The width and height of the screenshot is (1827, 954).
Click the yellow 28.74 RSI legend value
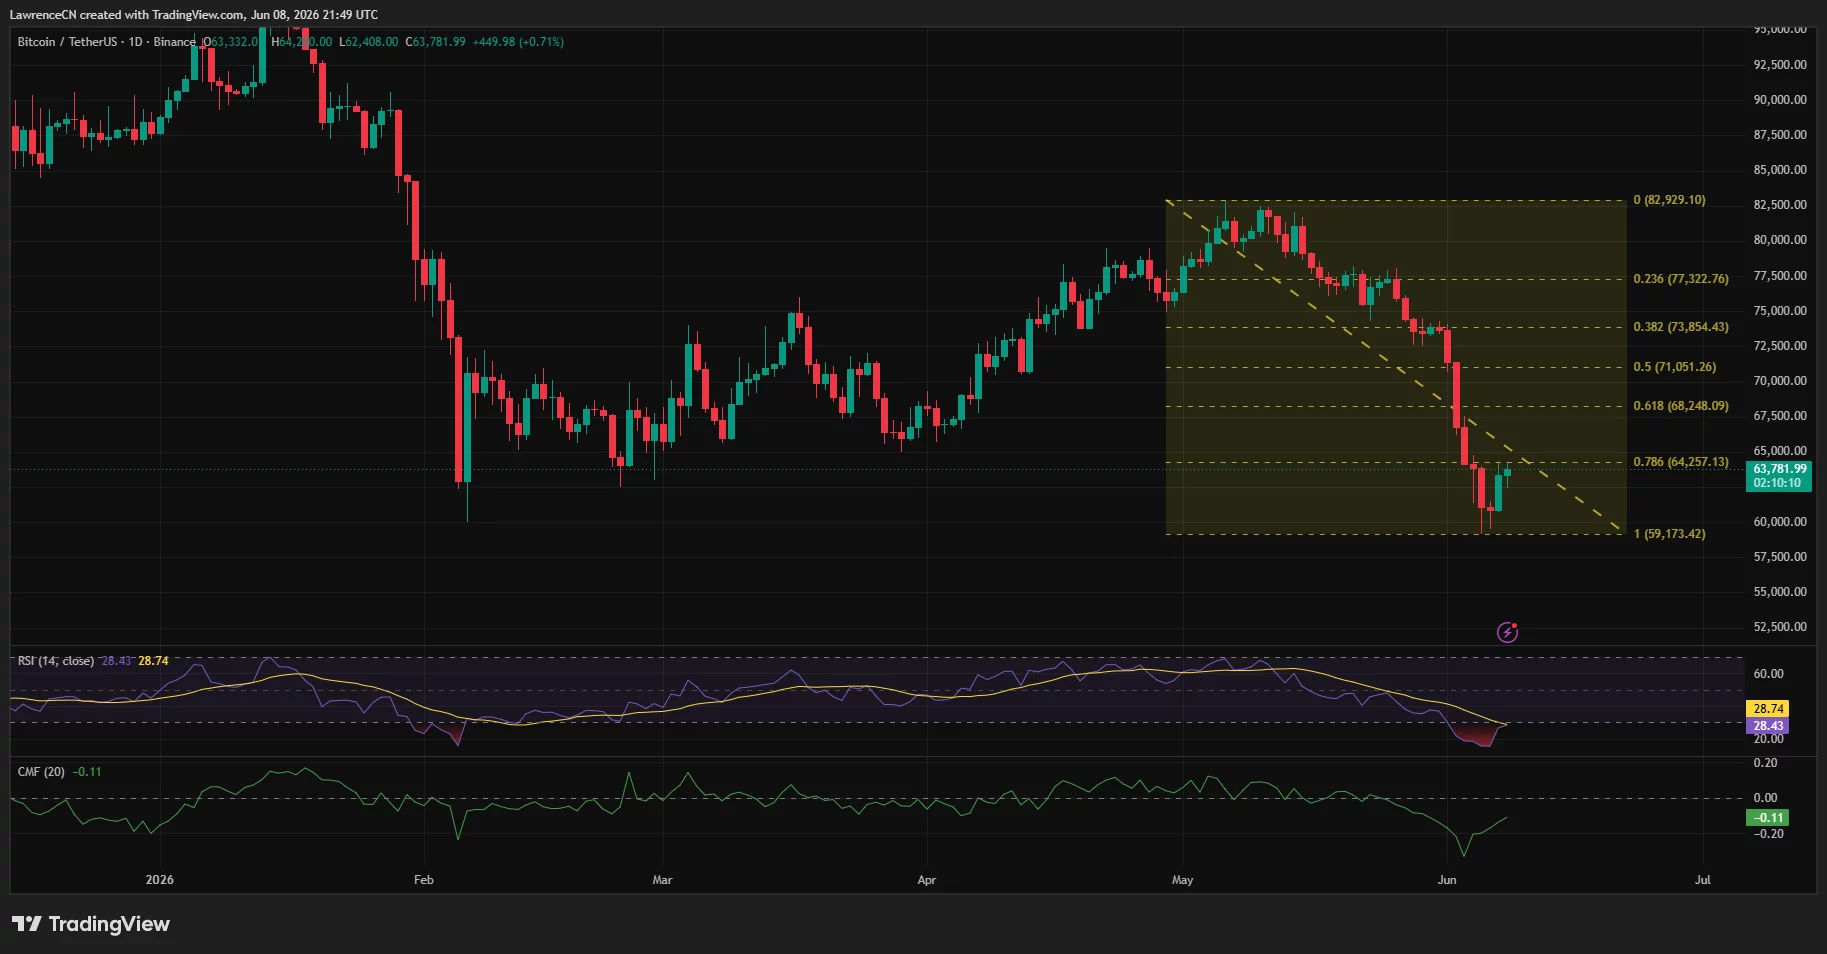point(153,661)
